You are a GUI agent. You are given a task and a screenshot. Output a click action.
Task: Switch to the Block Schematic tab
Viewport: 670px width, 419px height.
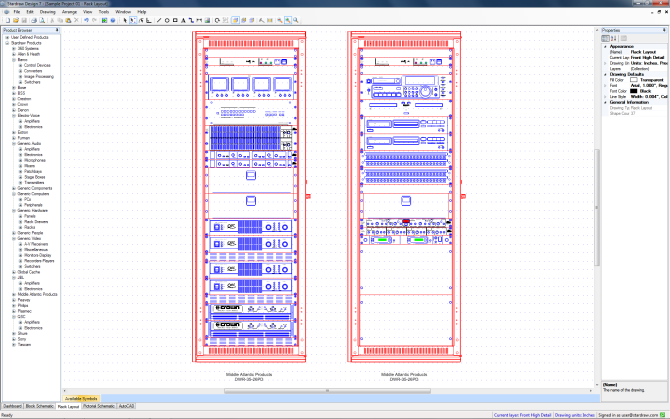[x=40, y=407]
